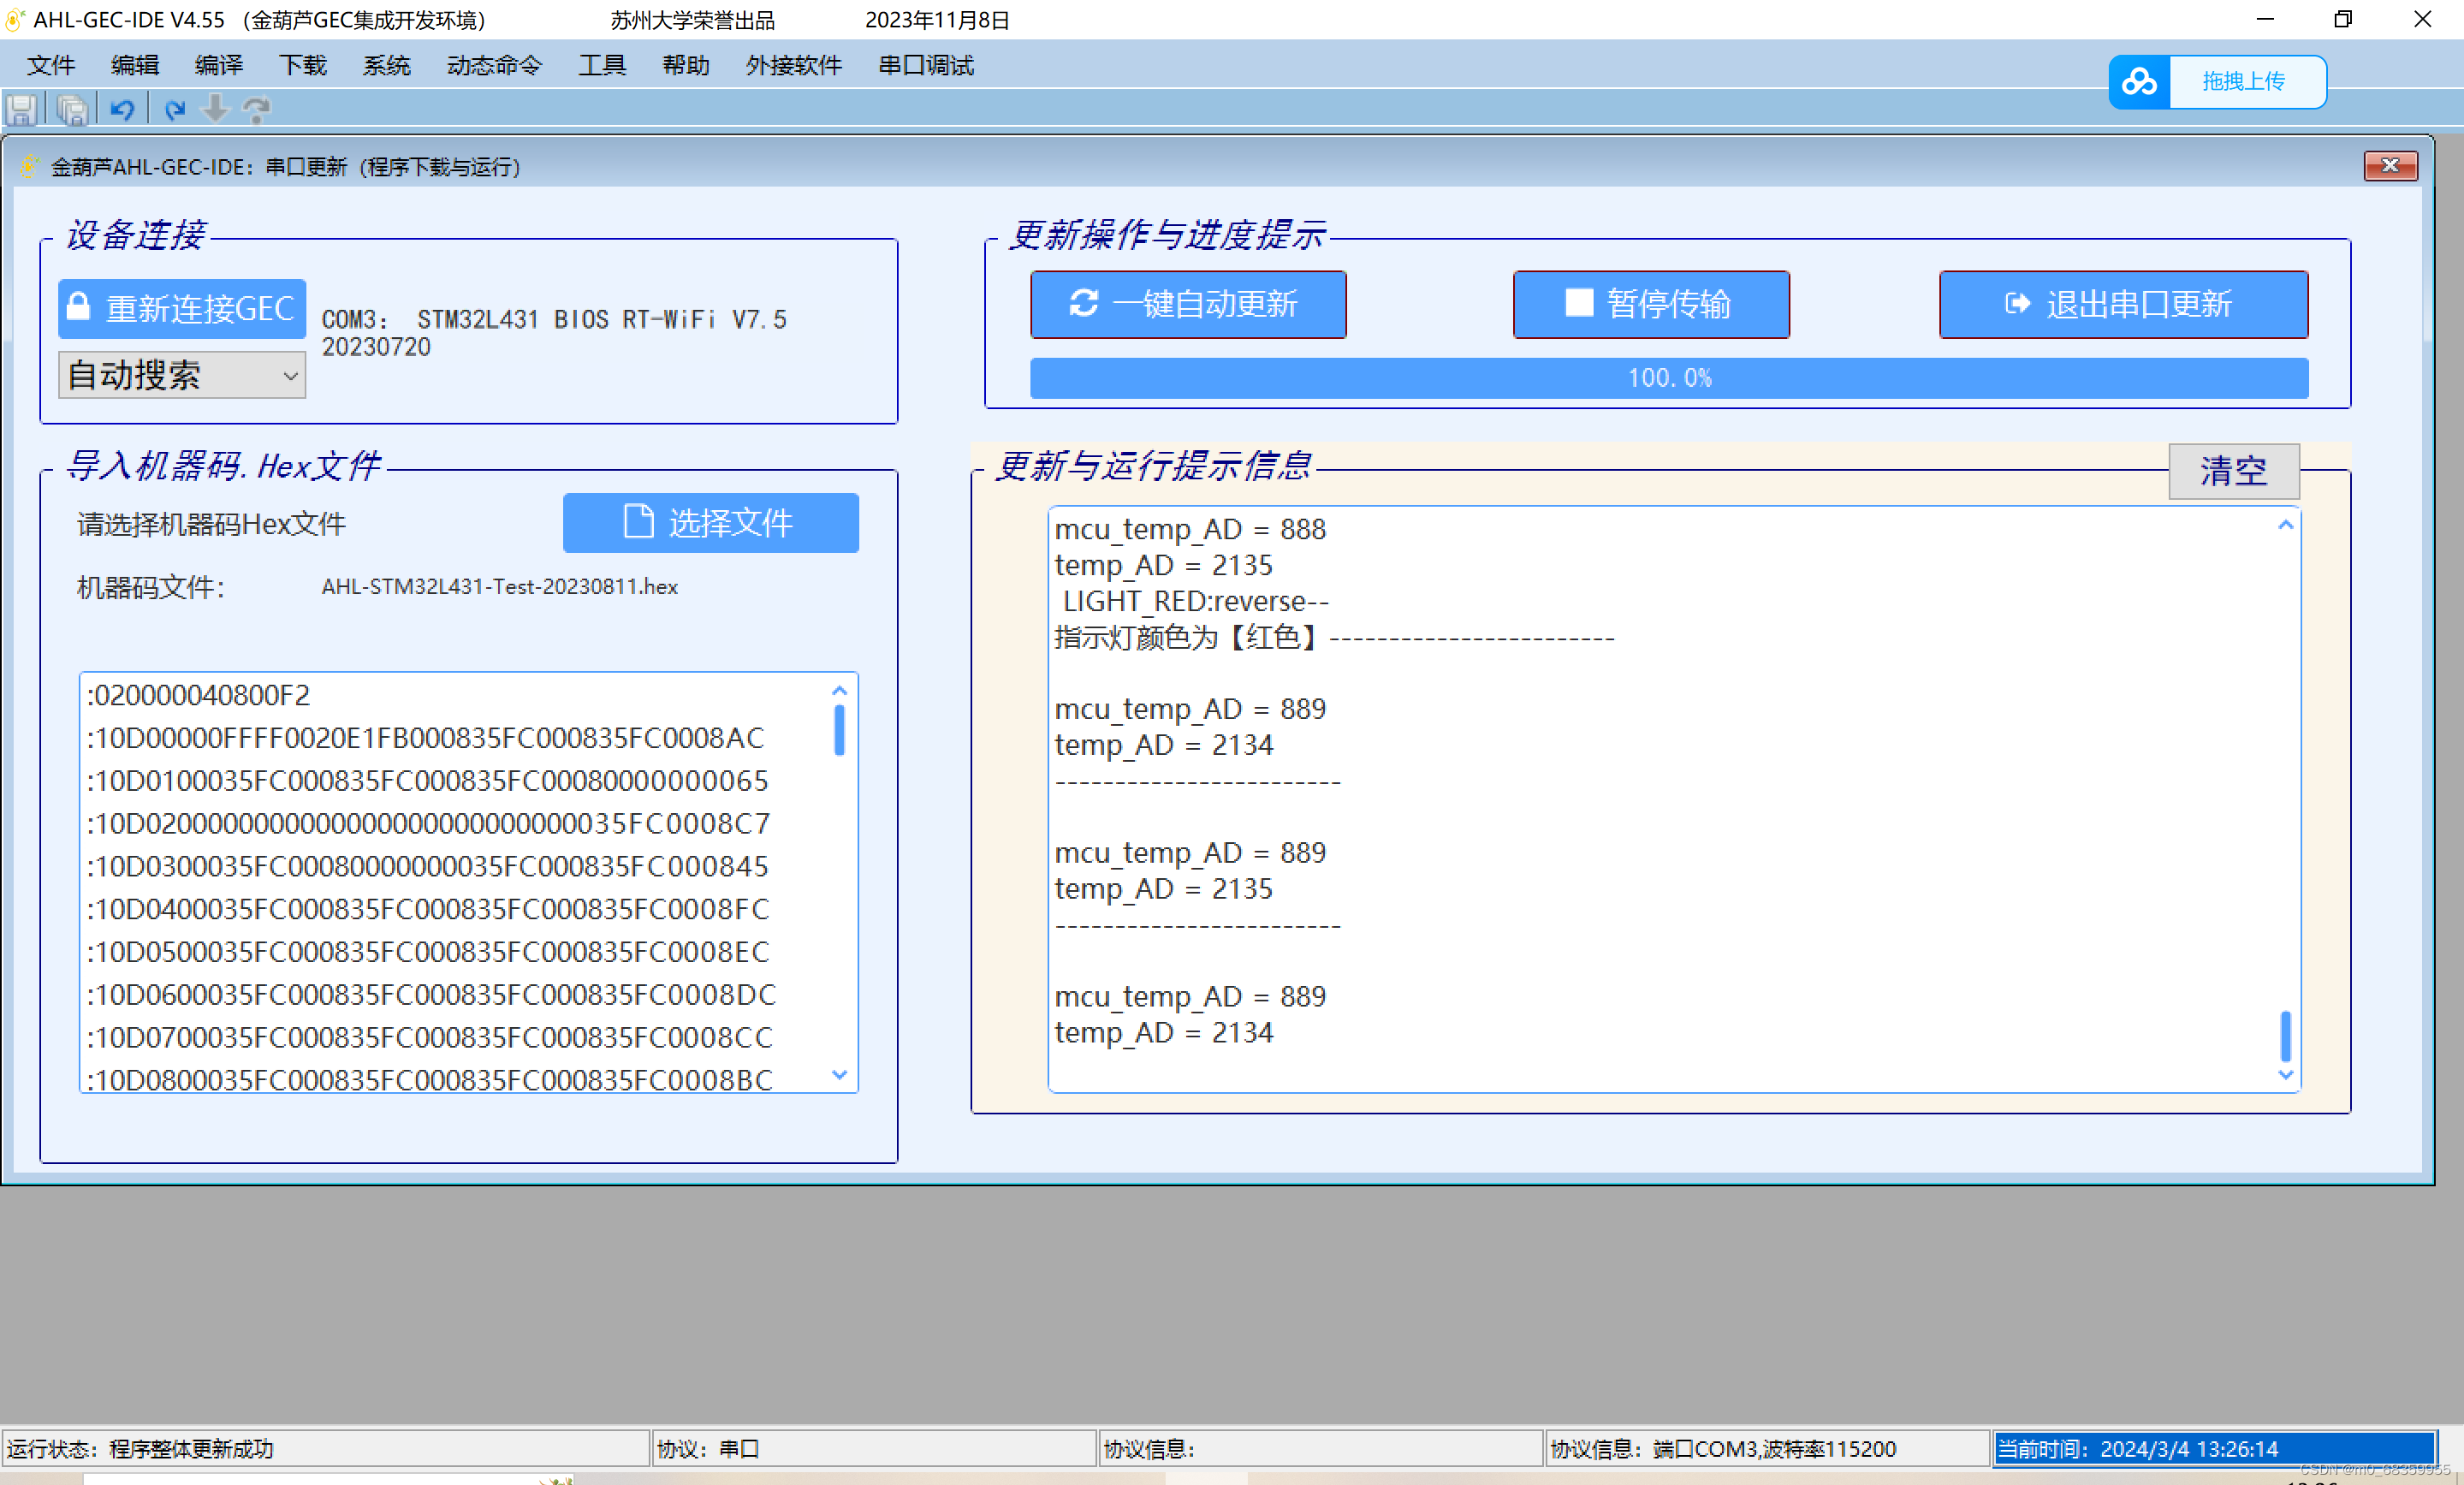Screen dimensions: 2464x1485
Task: Click the 100.0% update progress bar
Action: (x=1668, y=378)
